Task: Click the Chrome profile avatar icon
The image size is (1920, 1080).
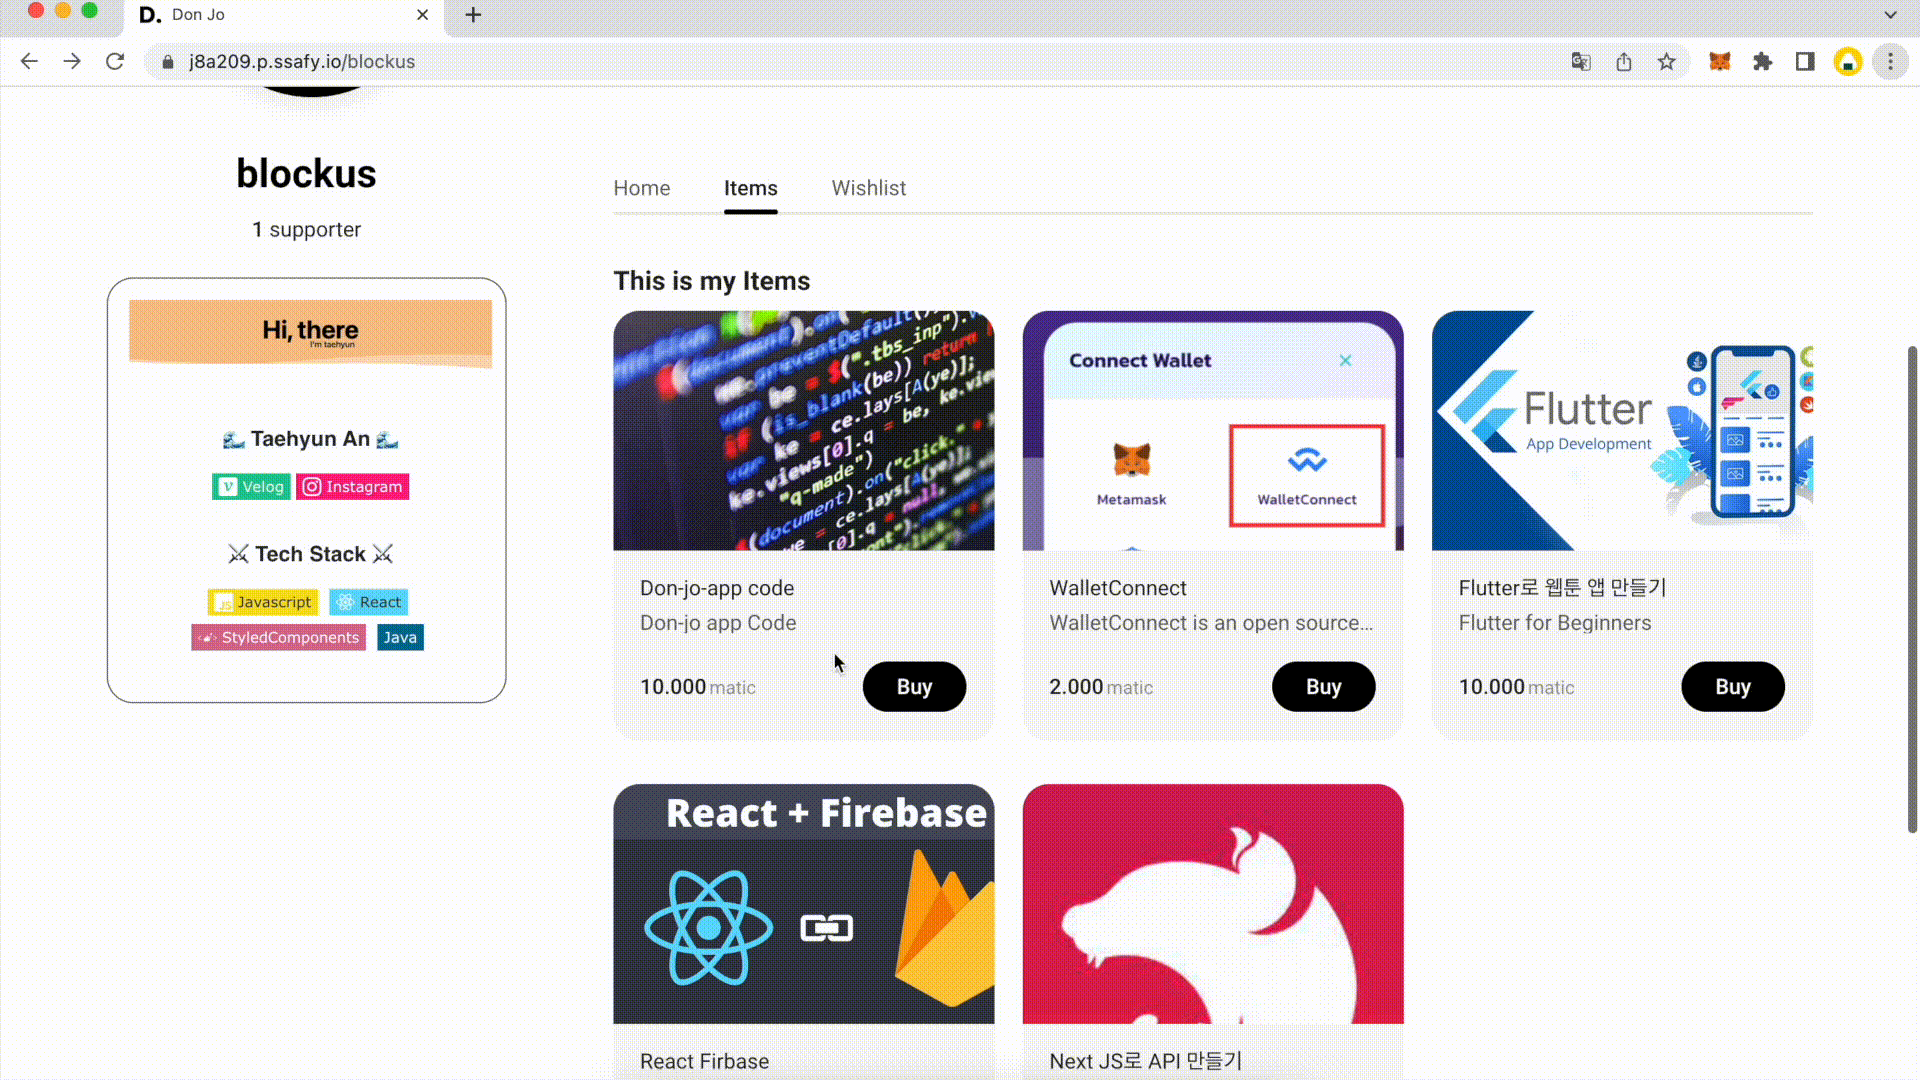Action: coord(1847,62)
